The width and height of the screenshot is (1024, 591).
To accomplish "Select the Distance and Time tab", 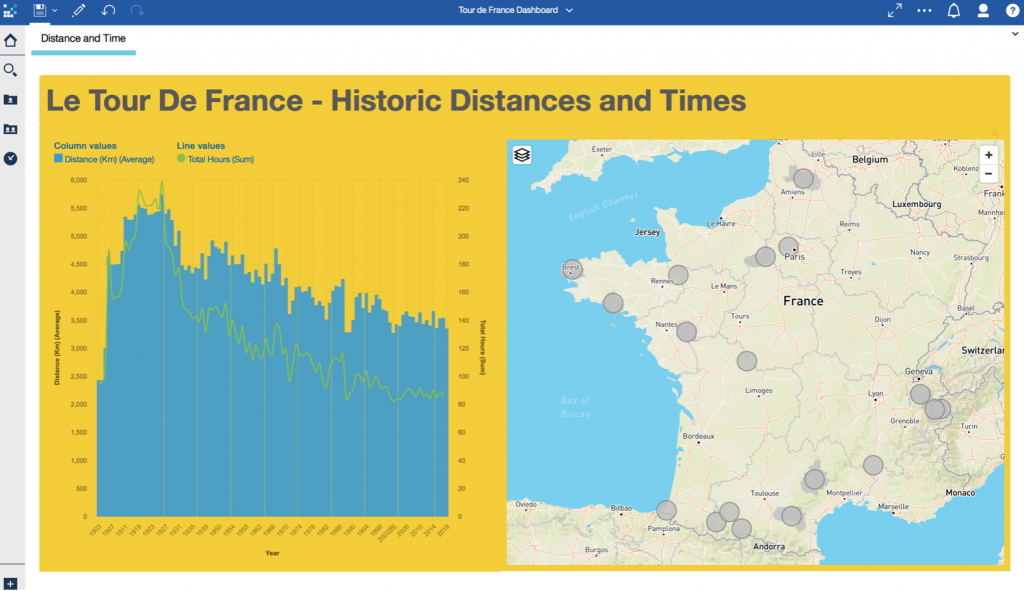I will 83,39.
